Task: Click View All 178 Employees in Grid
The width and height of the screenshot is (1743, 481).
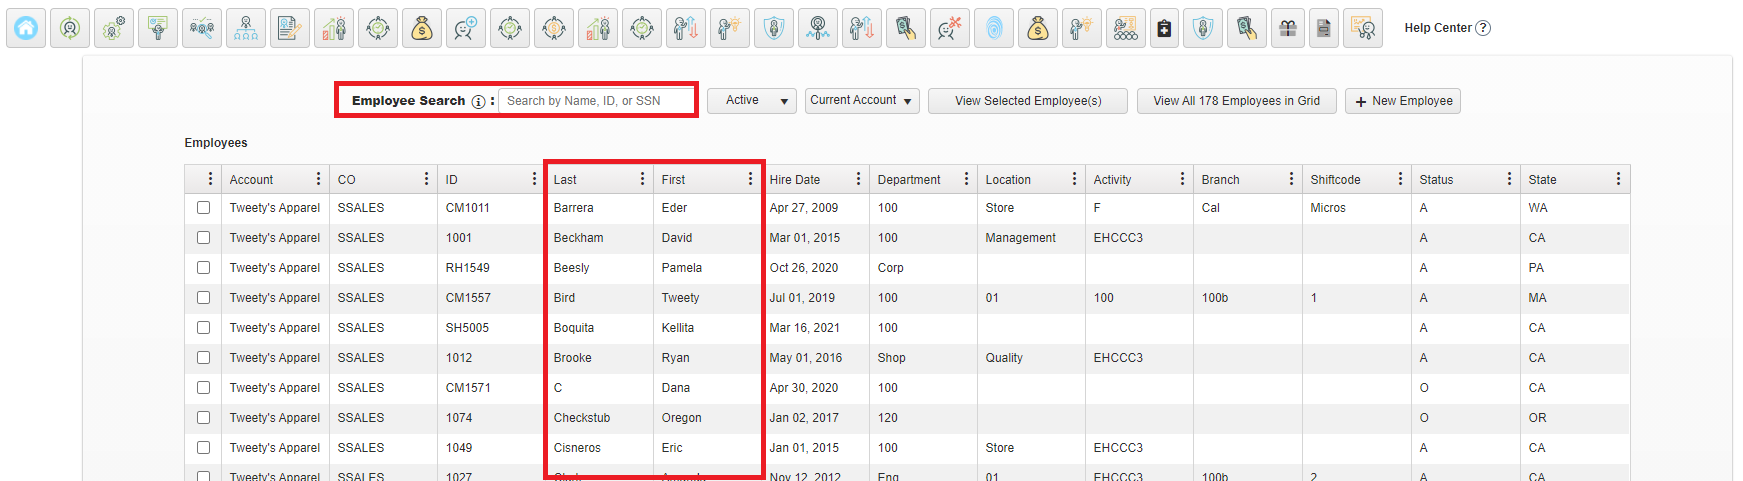Action: [1237, 101]
